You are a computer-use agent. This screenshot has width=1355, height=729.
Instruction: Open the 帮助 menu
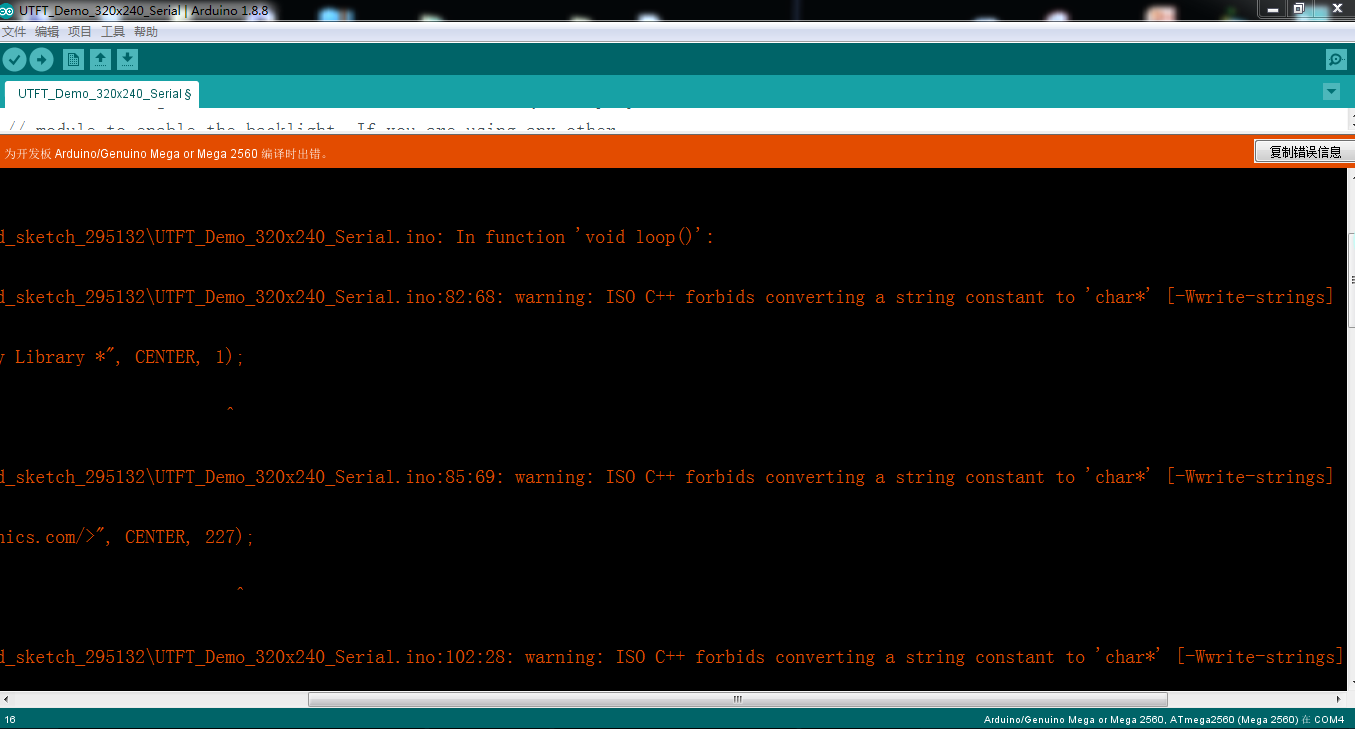tap(146, 32)
